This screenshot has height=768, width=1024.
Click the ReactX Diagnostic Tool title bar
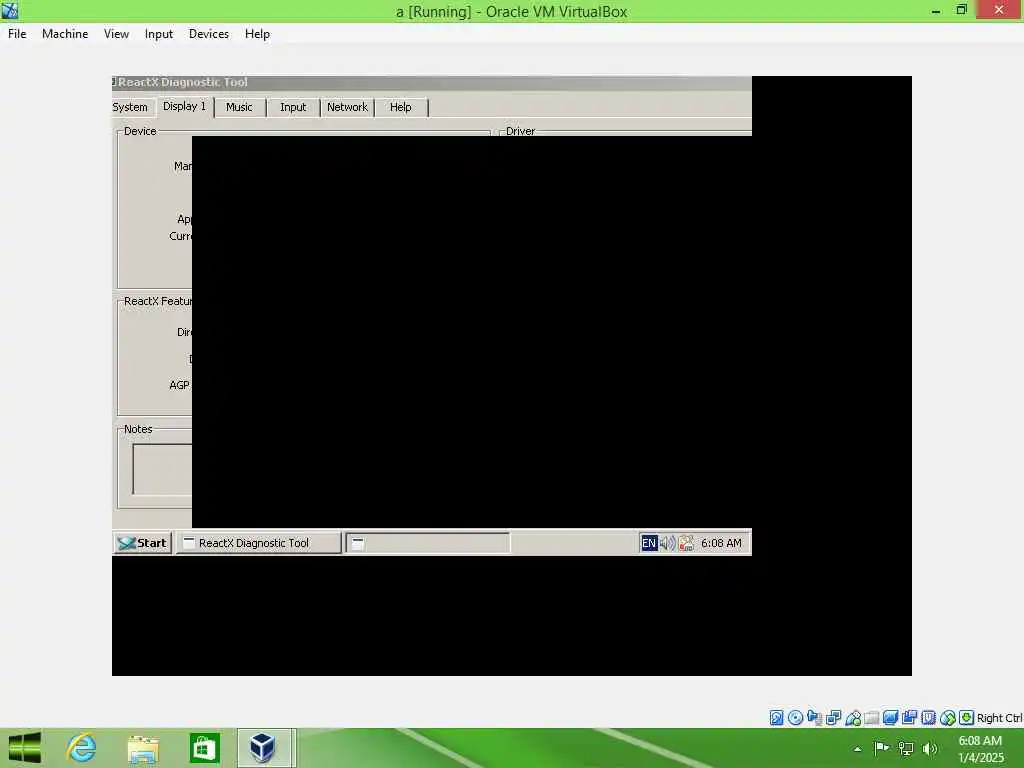[432, 82]
